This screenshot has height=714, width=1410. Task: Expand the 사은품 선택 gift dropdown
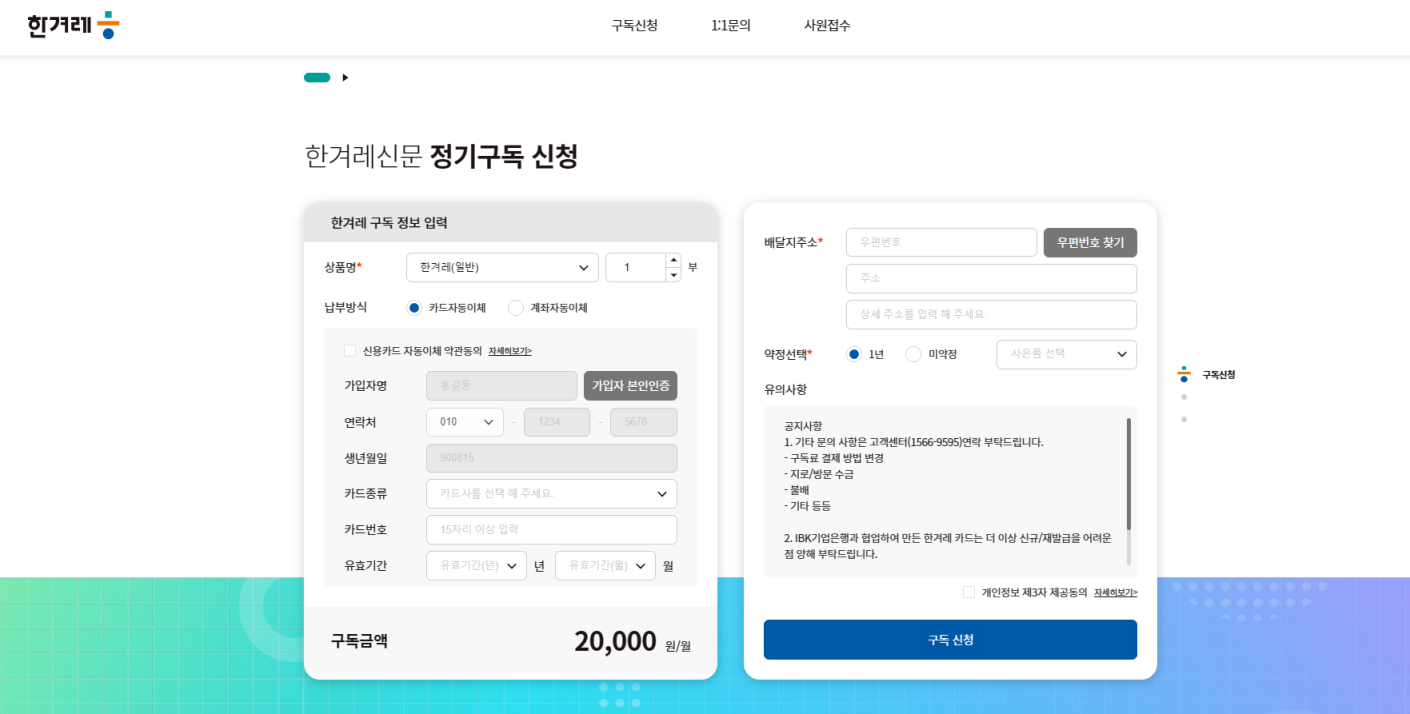pyautogui.click(x=1066, y=354)
